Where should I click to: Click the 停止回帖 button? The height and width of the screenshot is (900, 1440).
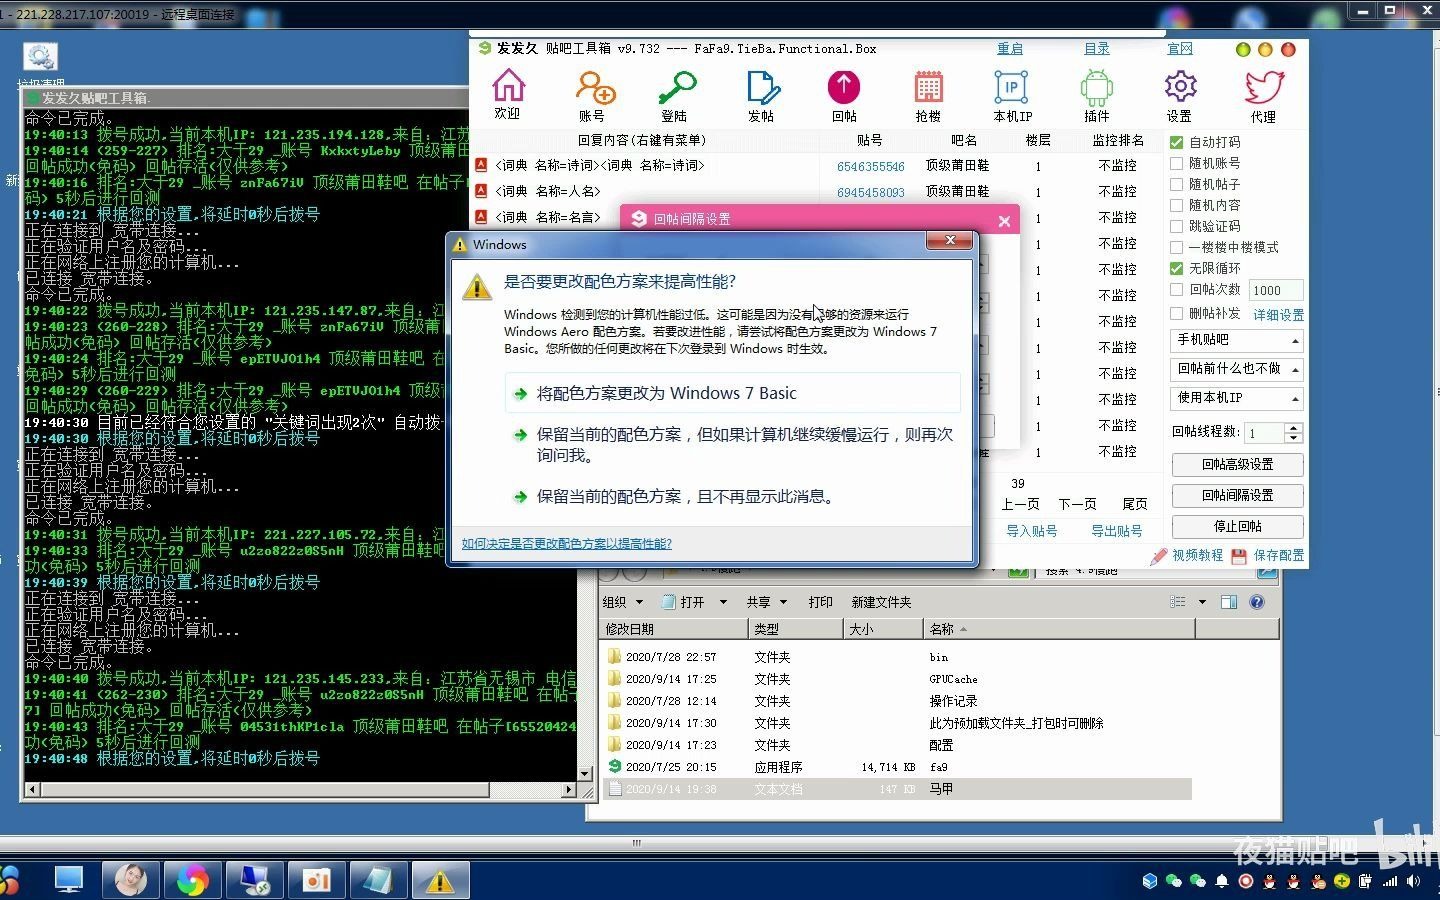[1238, 526]
